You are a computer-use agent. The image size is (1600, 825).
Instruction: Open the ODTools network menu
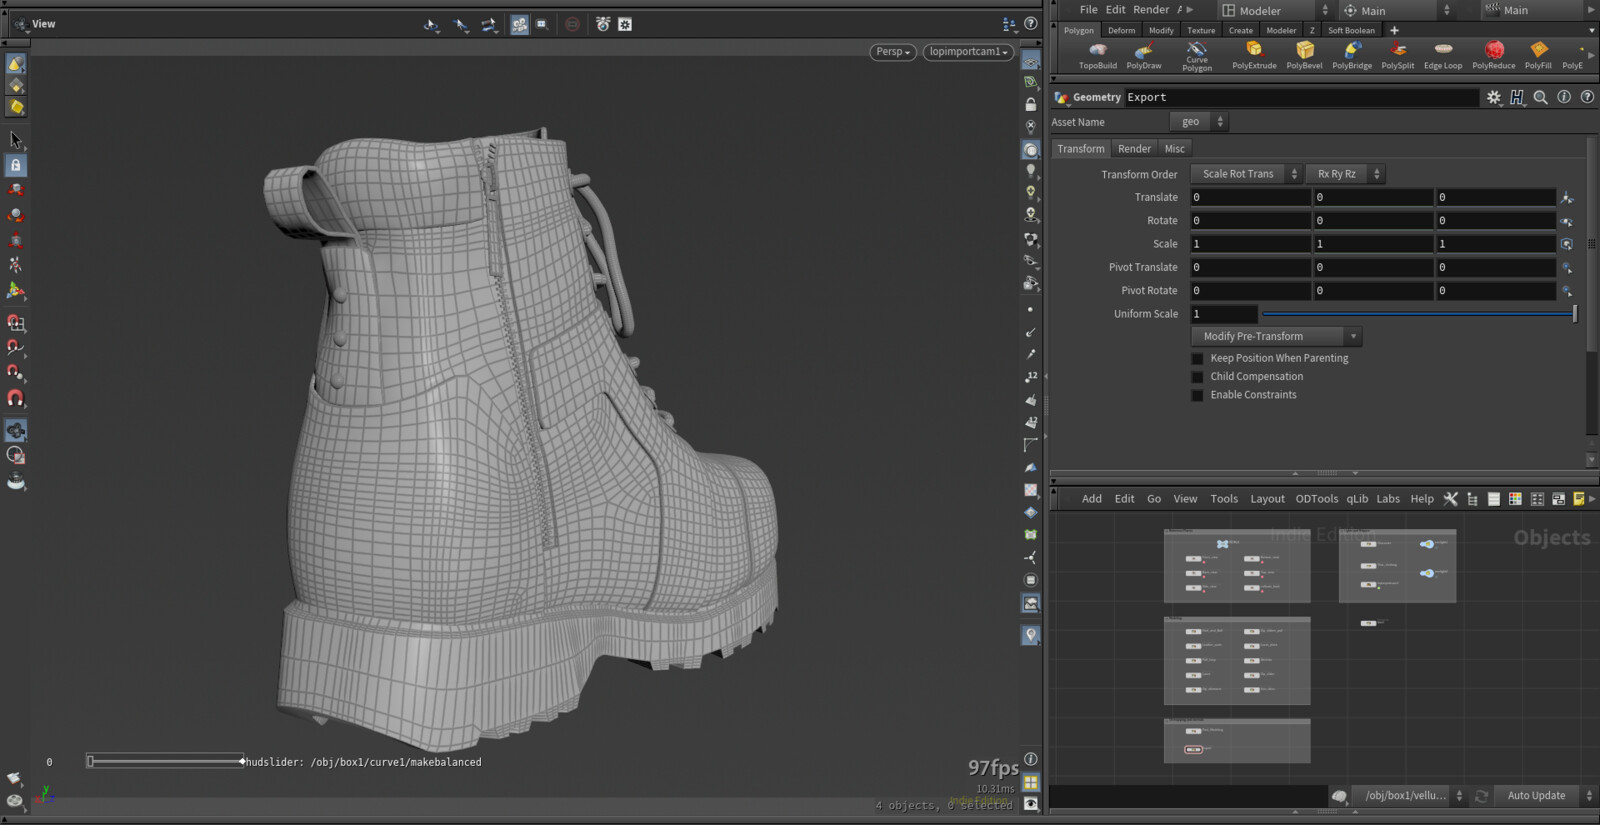coord(1316,499)
